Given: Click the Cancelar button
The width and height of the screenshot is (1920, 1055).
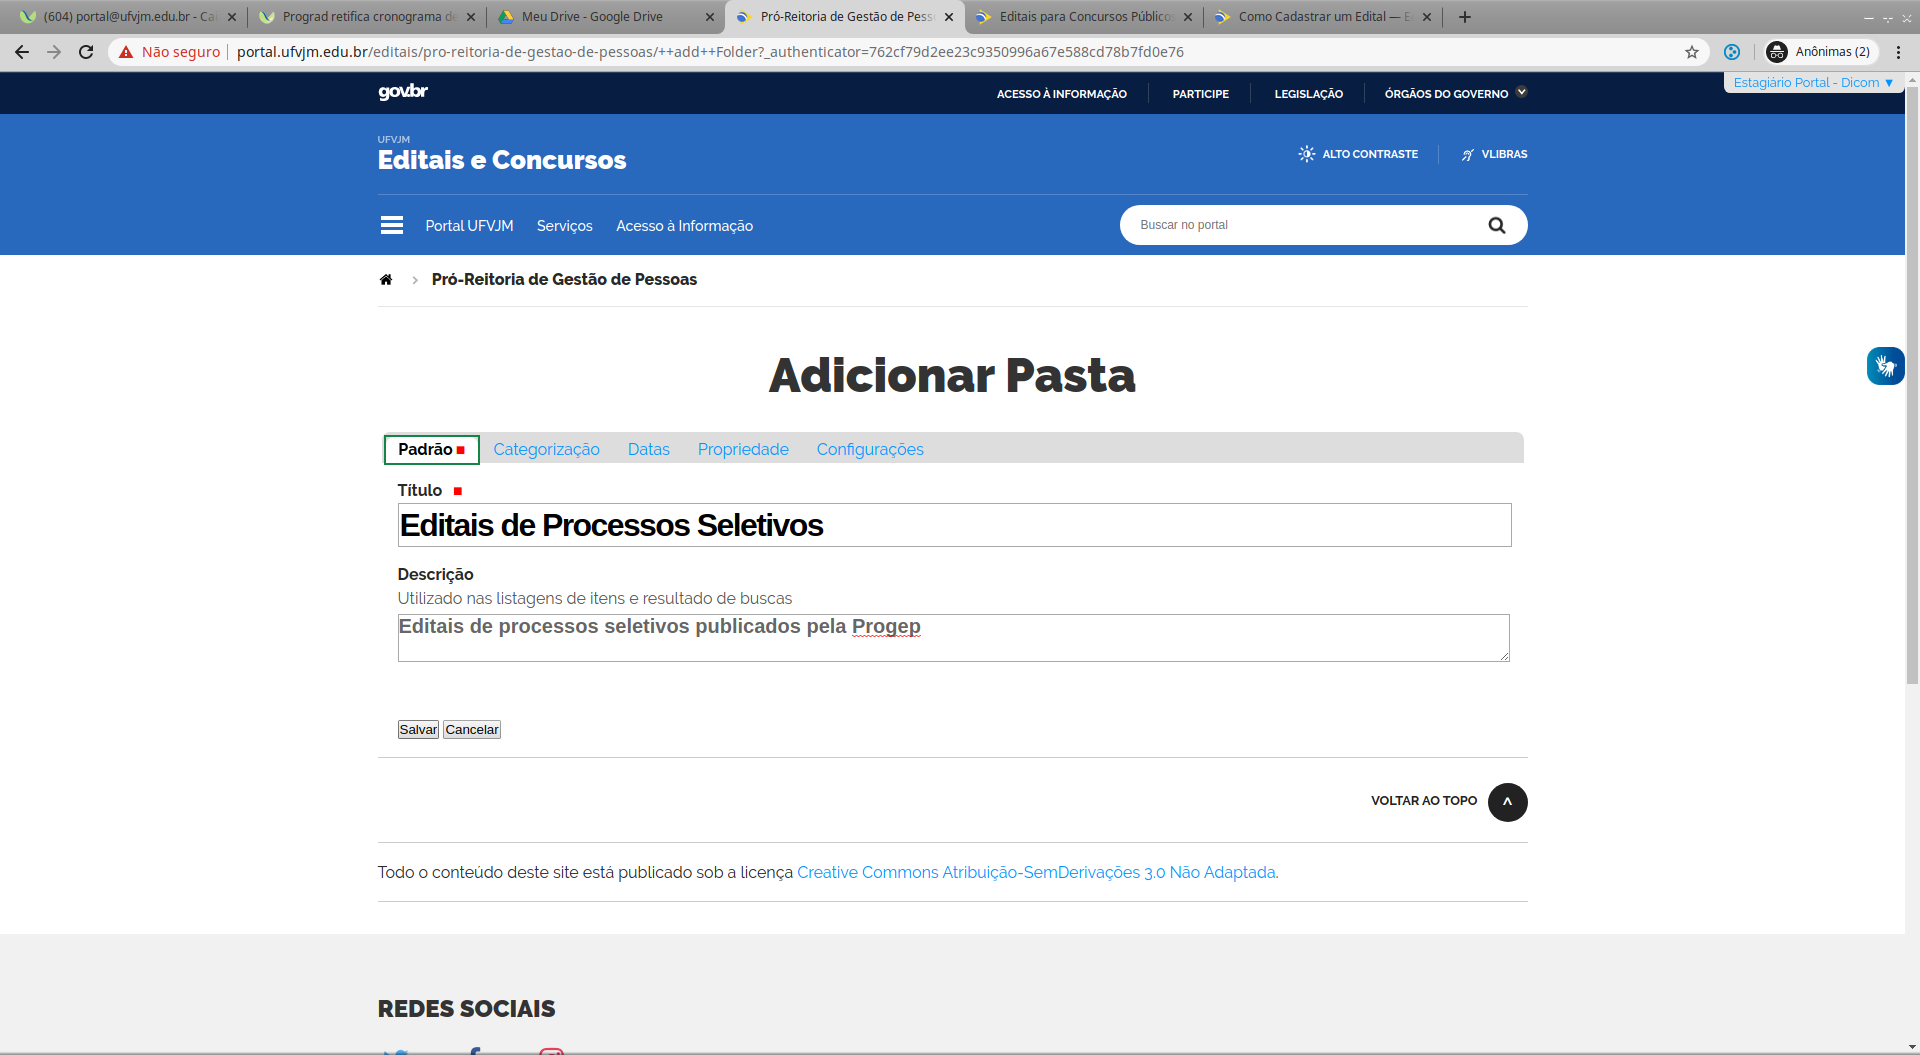Looking at the screenshot, I should pos(472,730).
